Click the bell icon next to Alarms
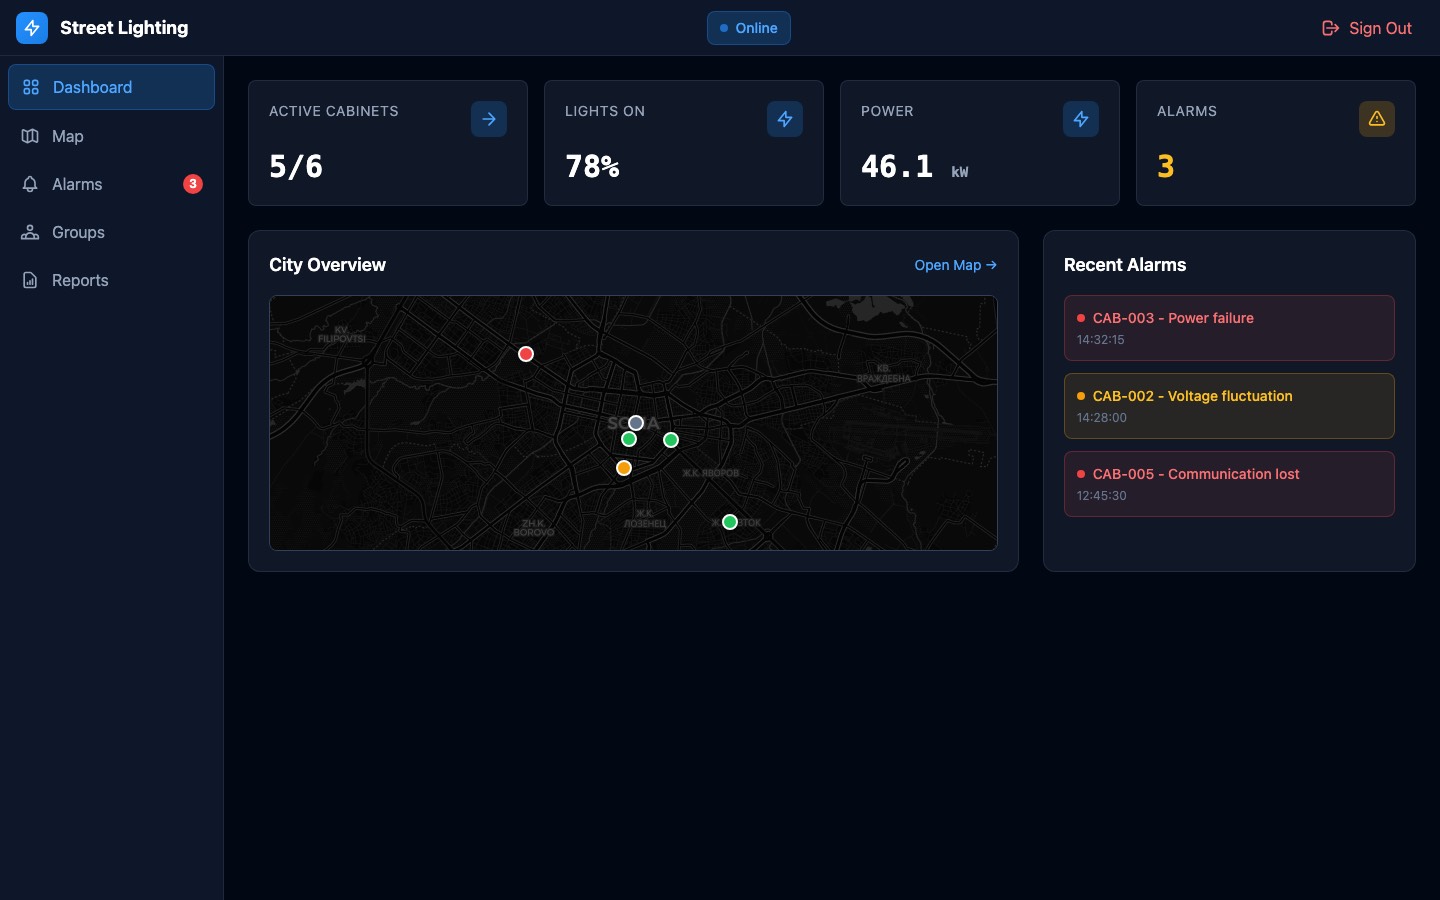 pos(30,184)
